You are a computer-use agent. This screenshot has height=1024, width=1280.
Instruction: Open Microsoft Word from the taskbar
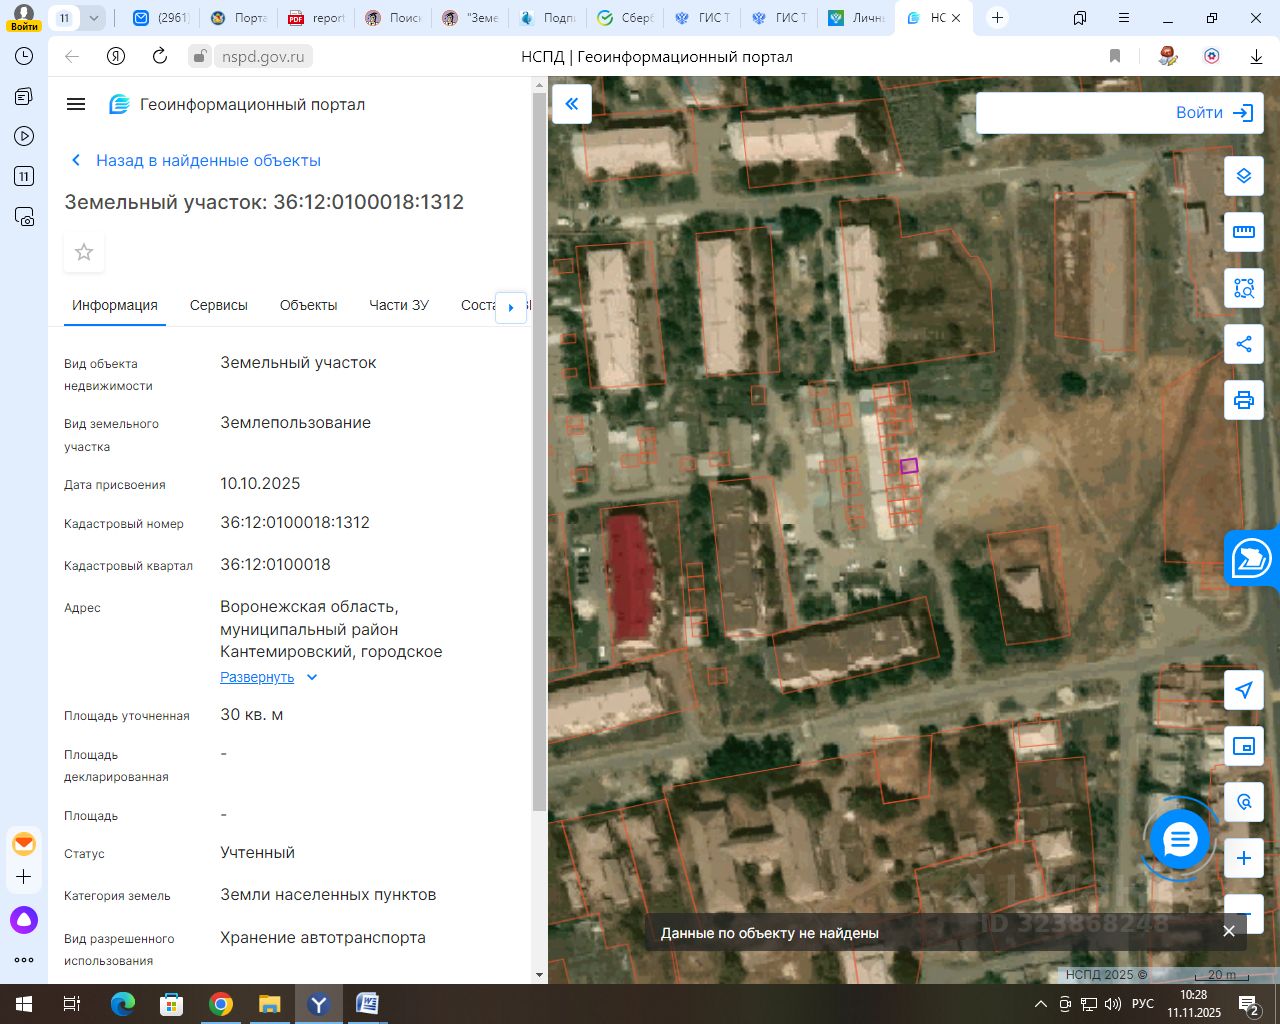pos(368,1004)
